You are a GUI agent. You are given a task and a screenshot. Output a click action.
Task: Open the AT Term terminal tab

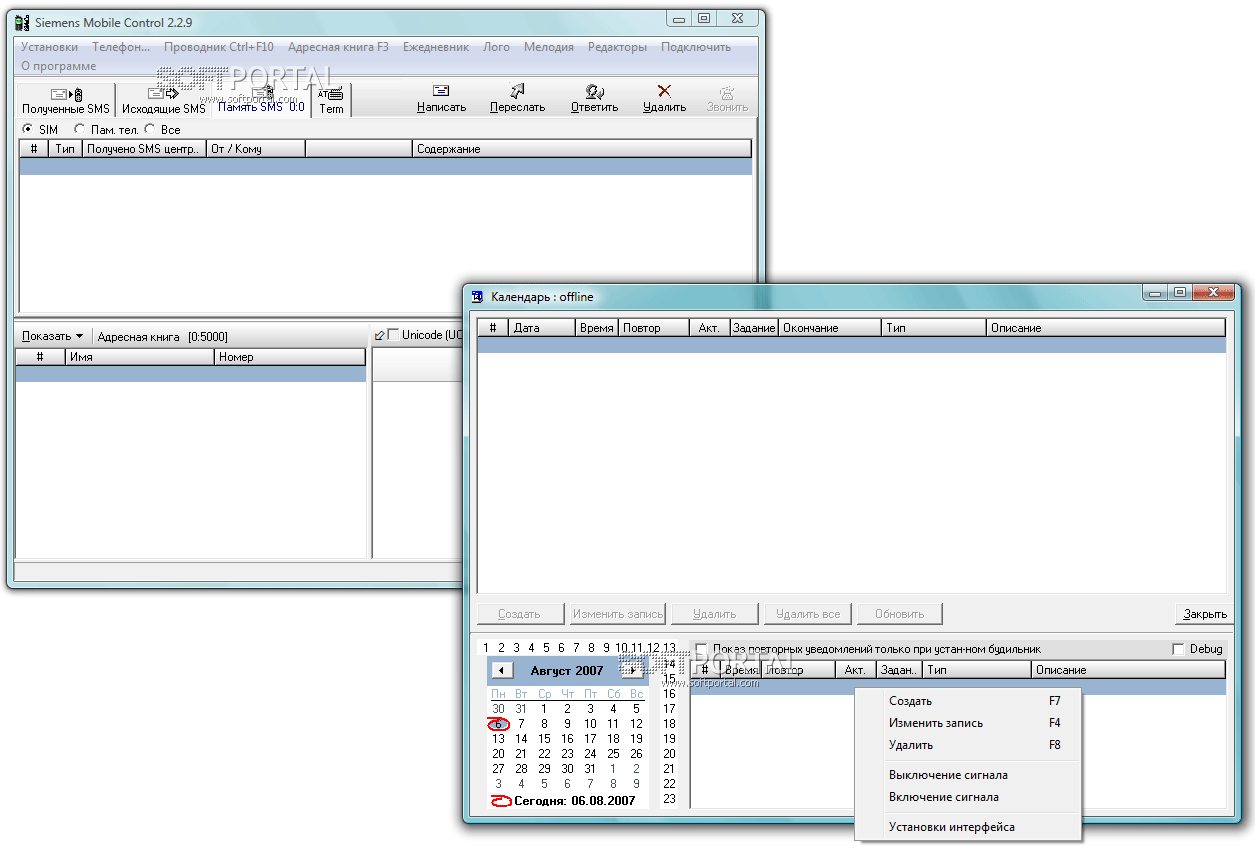pos(331,100)
